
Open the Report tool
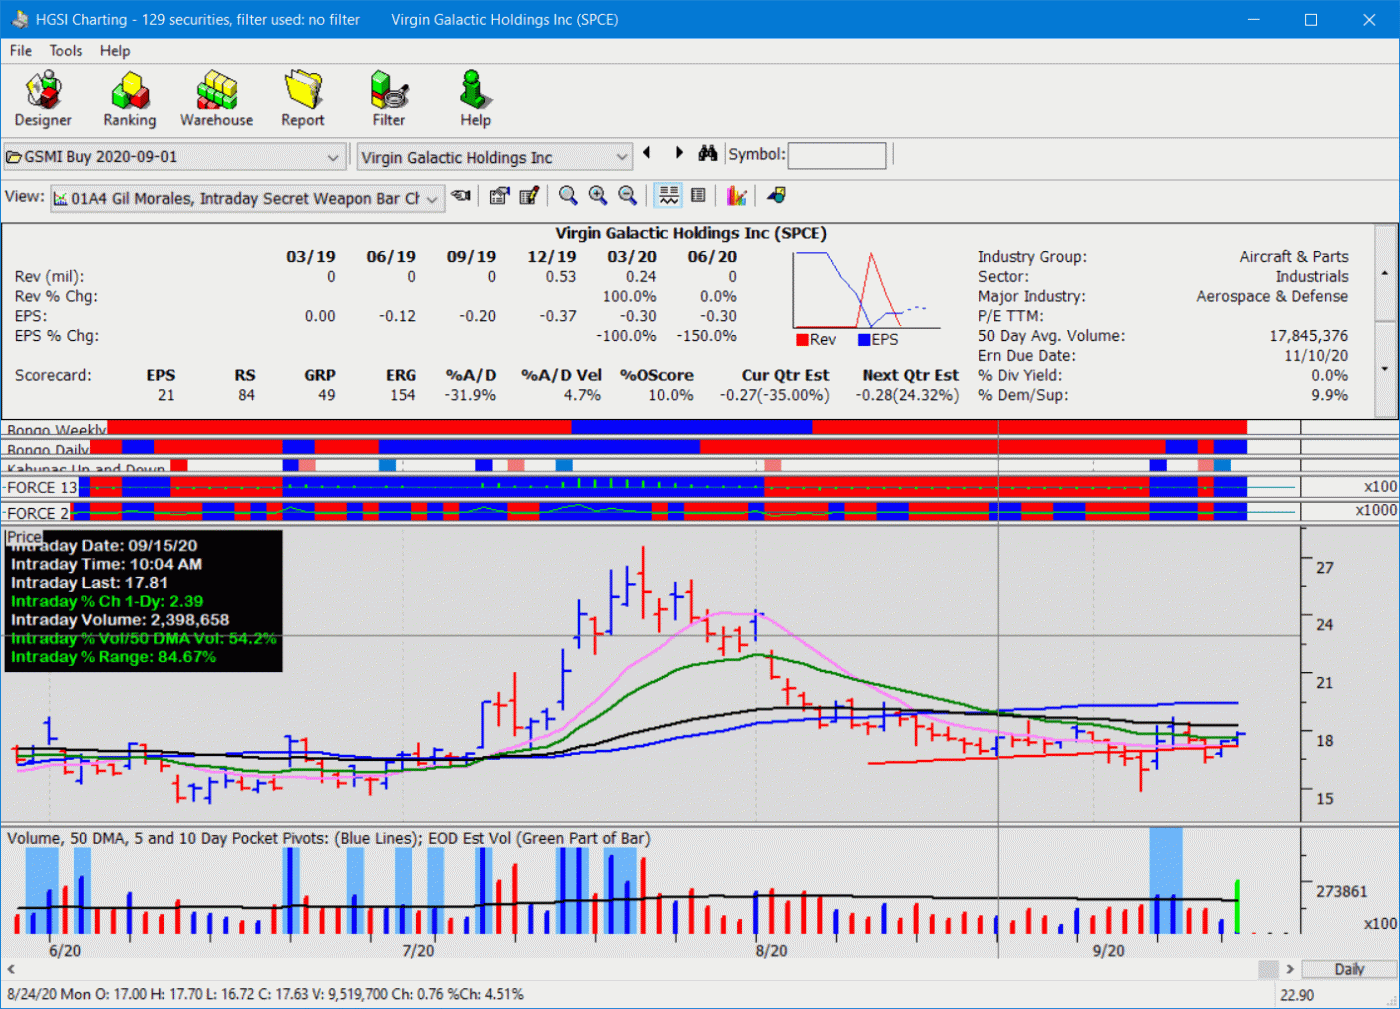pyautogui.click(x=302, y=99)
